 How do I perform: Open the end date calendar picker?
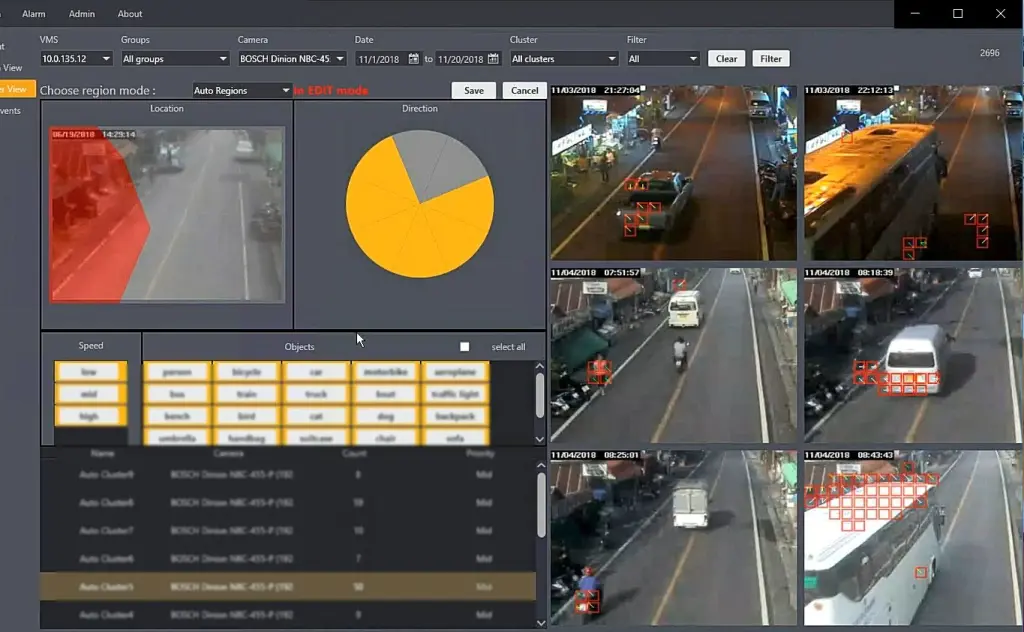[x=493, y=59]
